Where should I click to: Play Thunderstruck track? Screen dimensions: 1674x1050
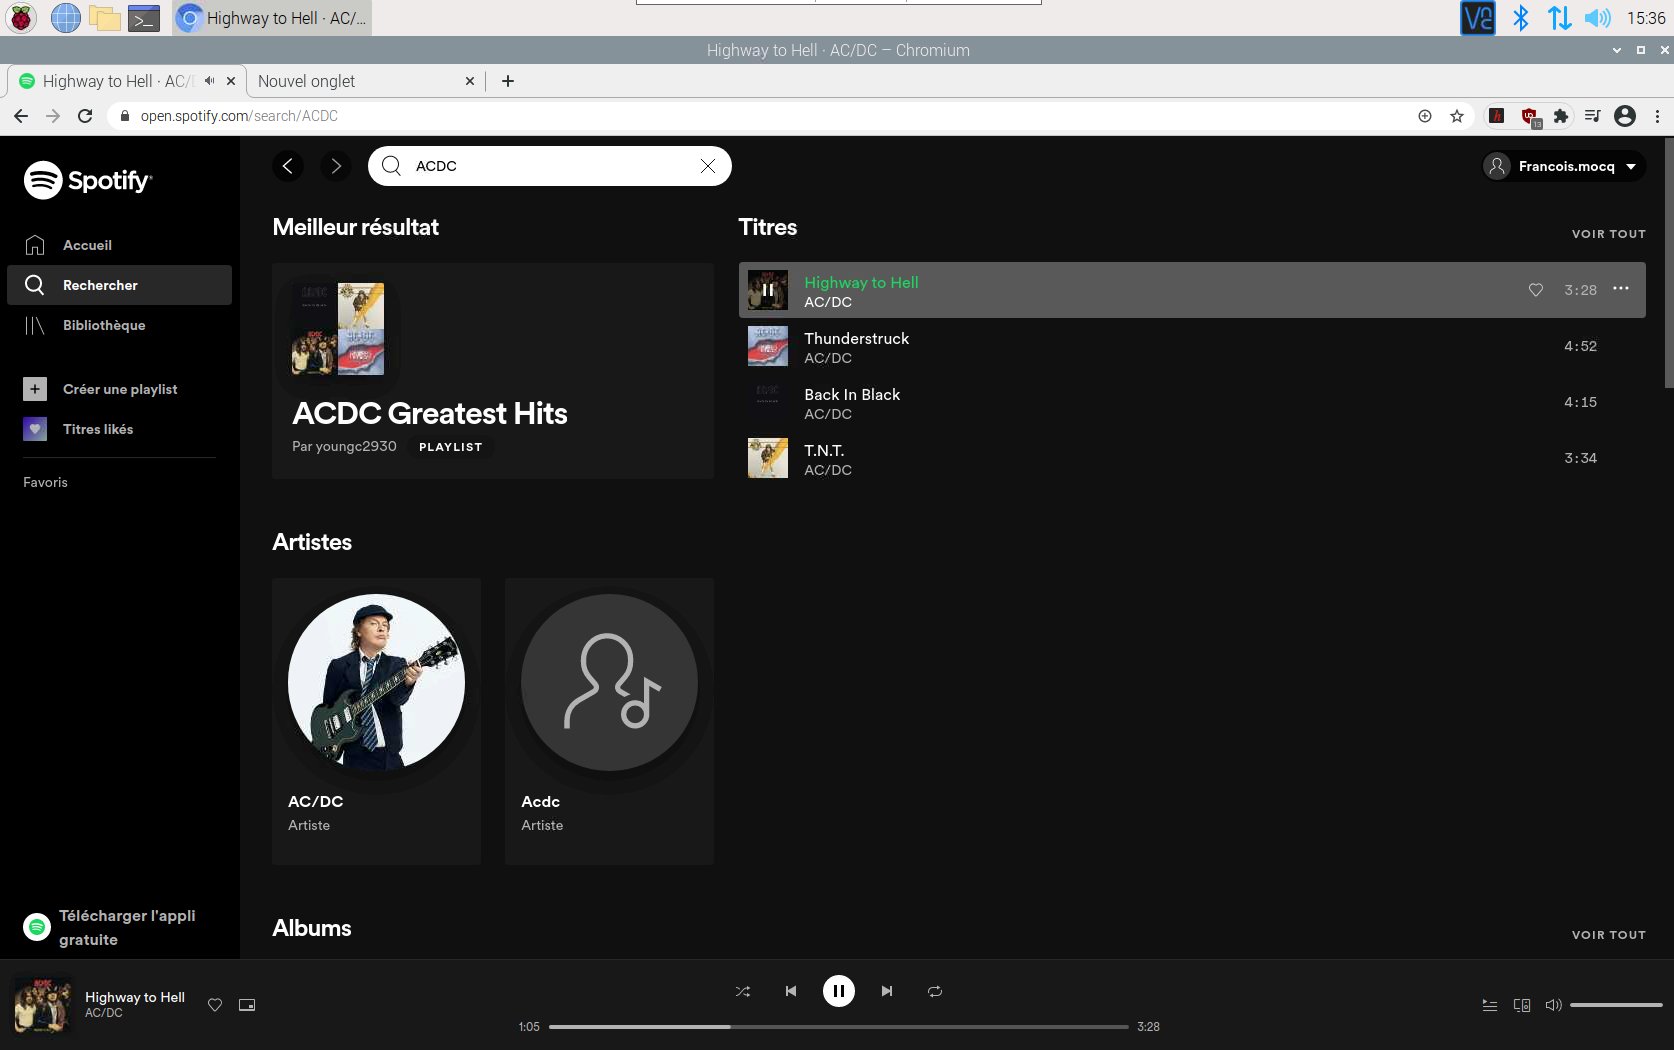pos(1192,346)
